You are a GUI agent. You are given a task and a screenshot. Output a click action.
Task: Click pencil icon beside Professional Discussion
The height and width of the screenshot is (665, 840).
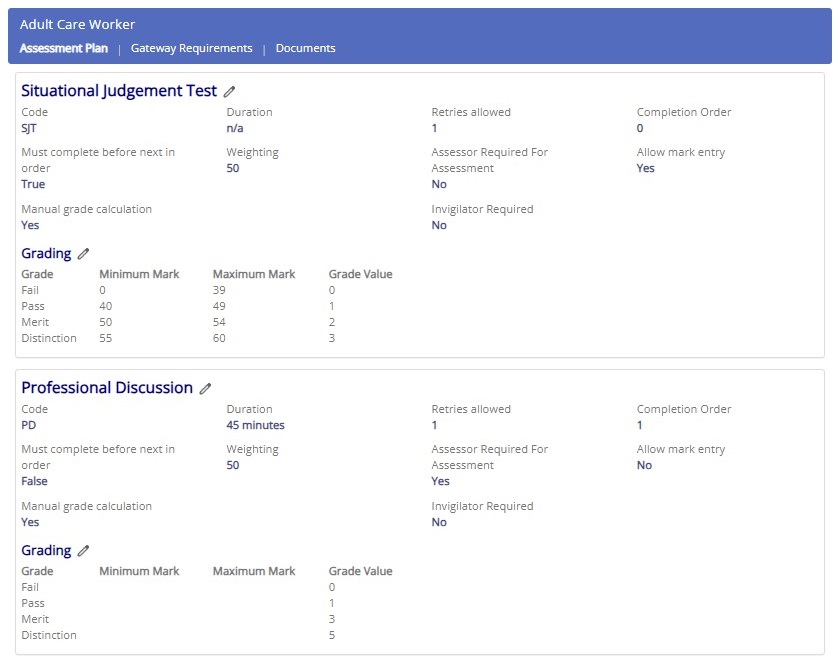205,388
